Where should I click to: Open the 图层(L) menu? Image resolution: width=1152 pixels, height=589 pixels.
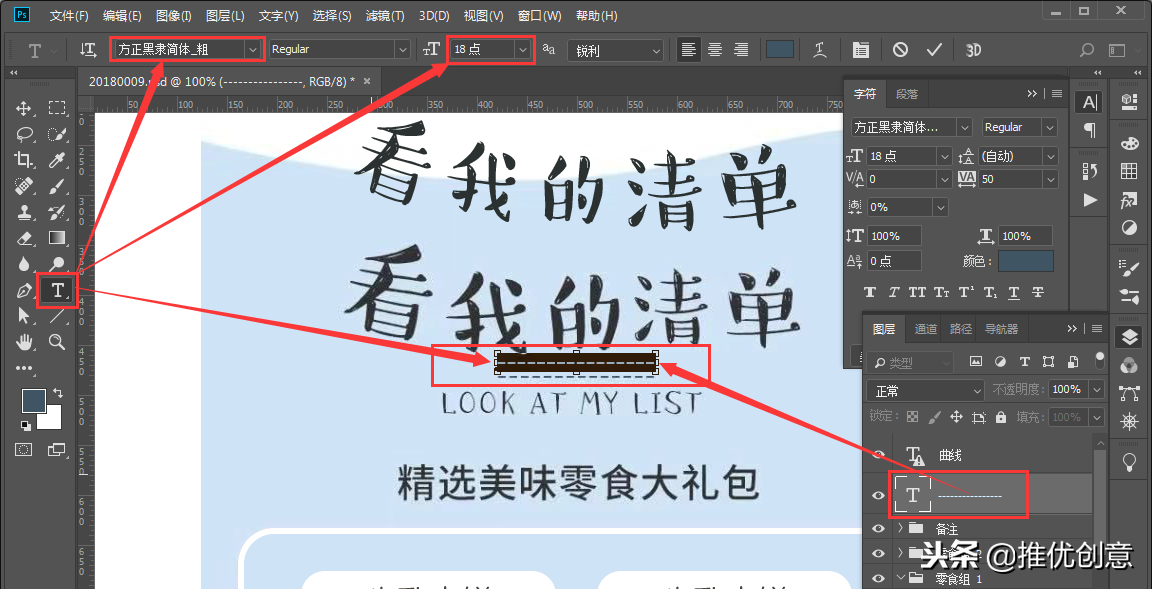click(226, 15)
